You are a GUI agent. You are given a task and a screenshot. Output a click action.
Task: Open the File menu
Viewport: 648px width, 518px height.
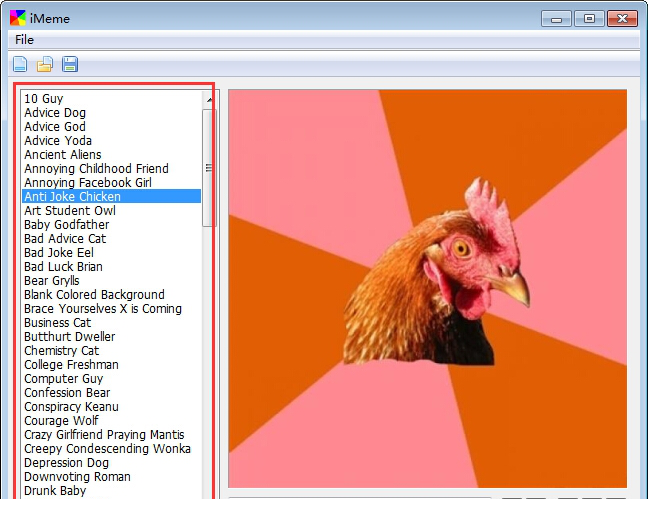[x=24, y=40]
